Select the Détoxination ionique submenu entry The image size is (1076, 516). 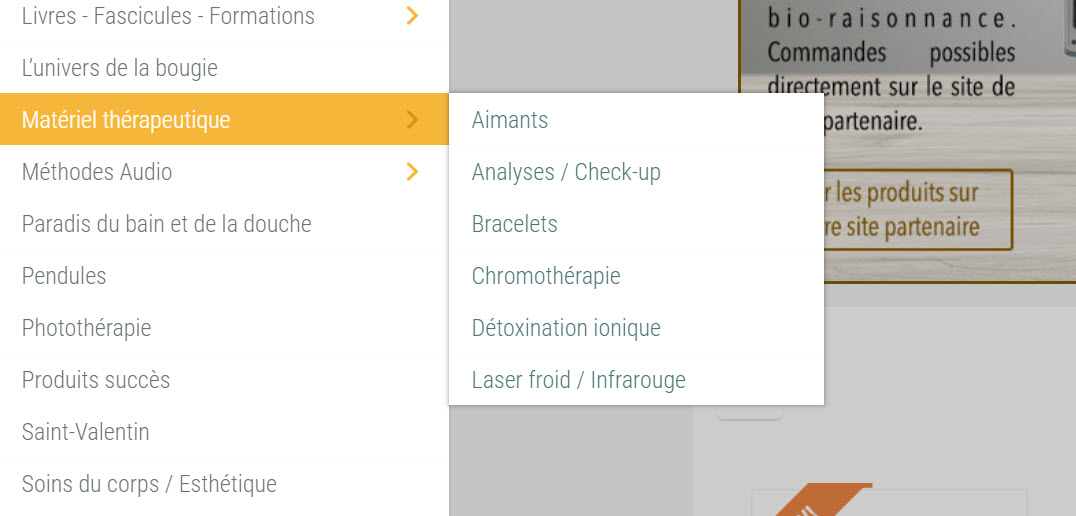[566, 328]
